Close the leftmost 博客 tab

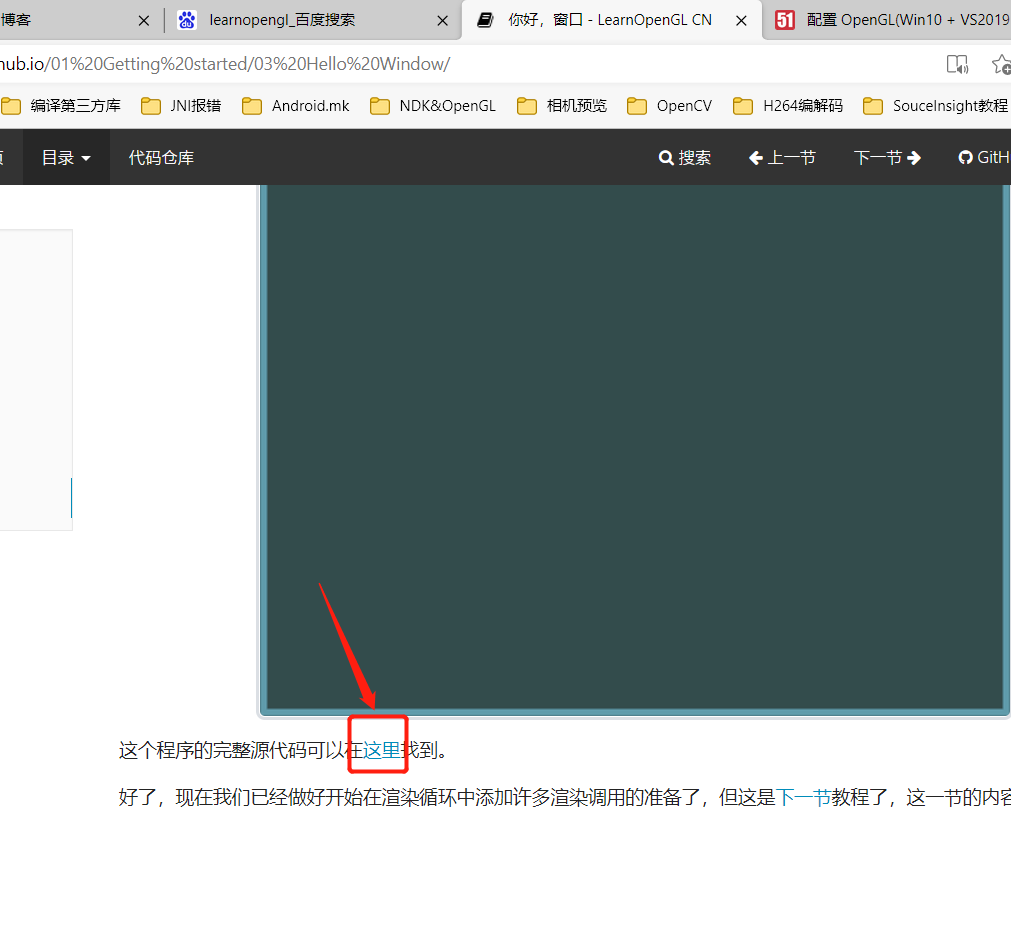[x=143, y=20]
